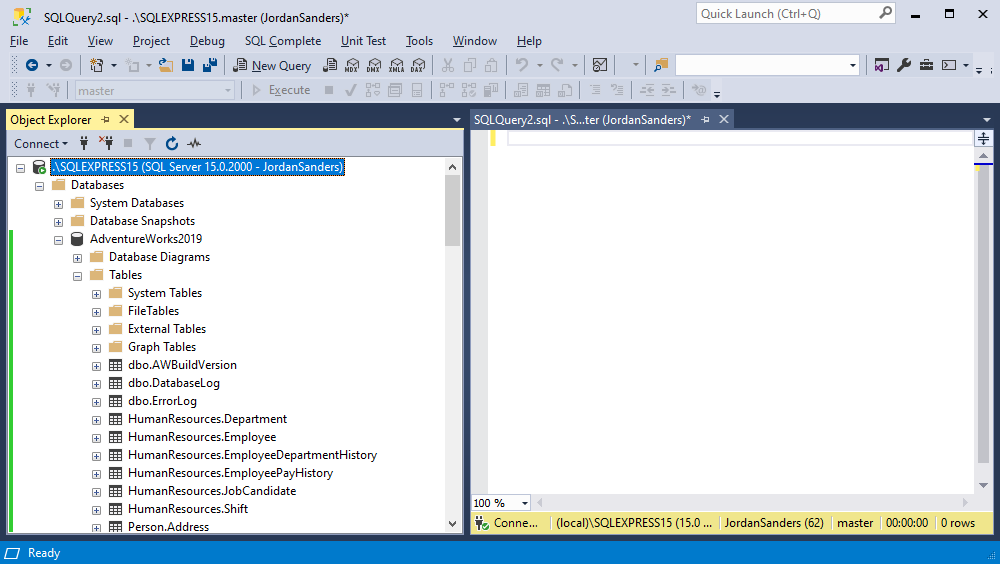Toggle Object Explorer auto-hide pin
Viewport: 1000px width, 564px height.
tap(105, 119)
